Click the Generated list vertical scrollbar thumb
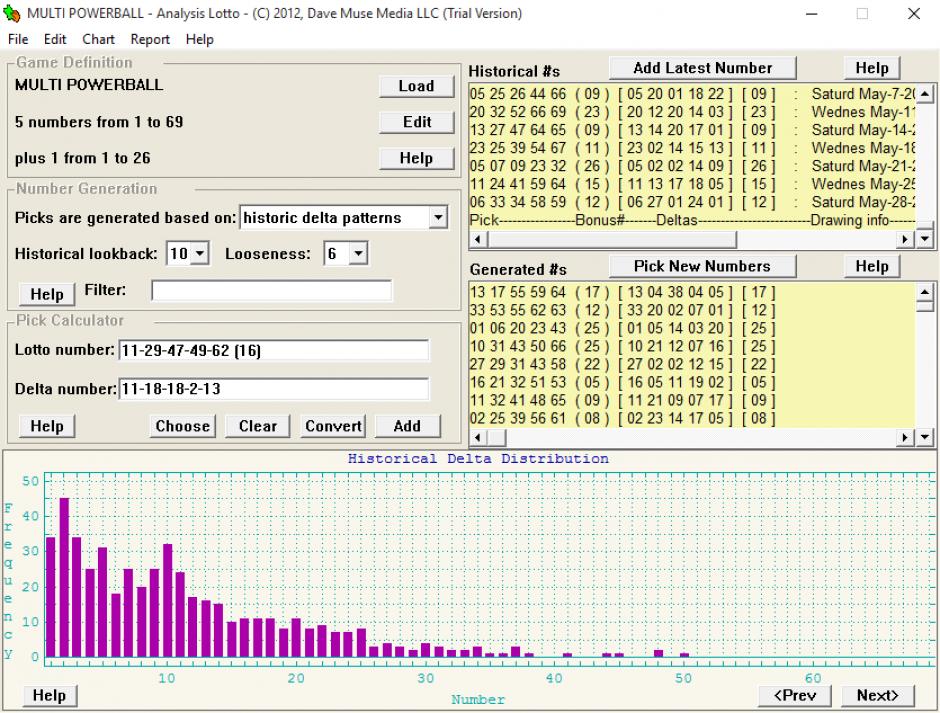The image size is (940, 713). tap(924, 306)
